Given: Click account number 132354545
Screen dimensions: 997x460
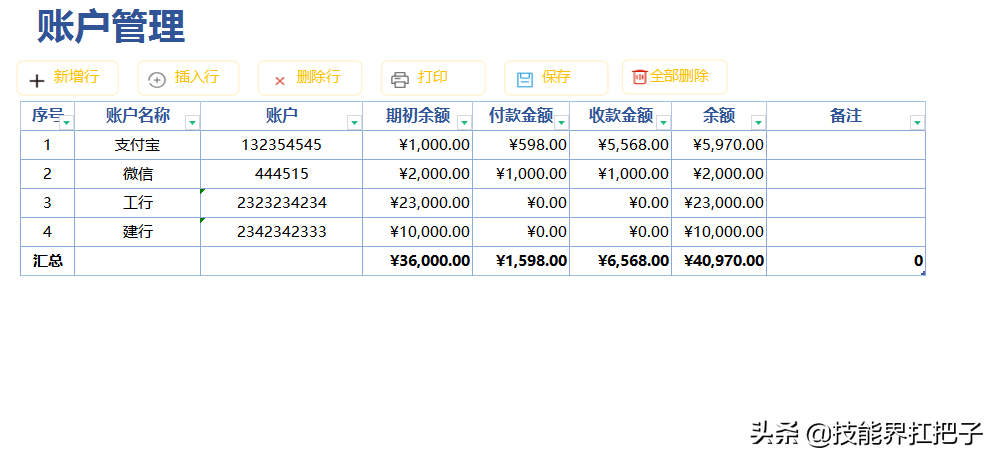Looking at the screenshot, I should click(x=282, y=145).
